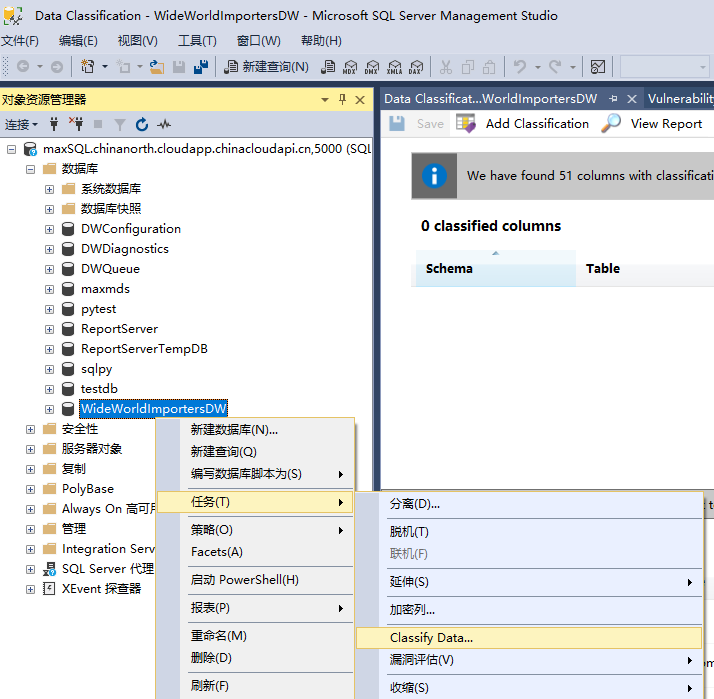Open the 编辑(E) menu
The image size is (714, 699).
click(78, 41)
